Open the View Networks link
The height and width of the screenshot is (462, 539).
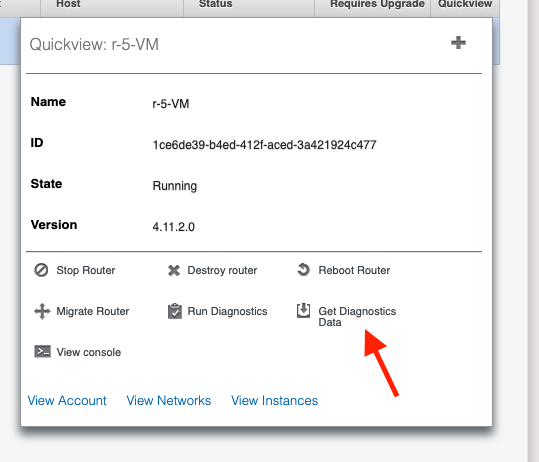coord(169,401)
